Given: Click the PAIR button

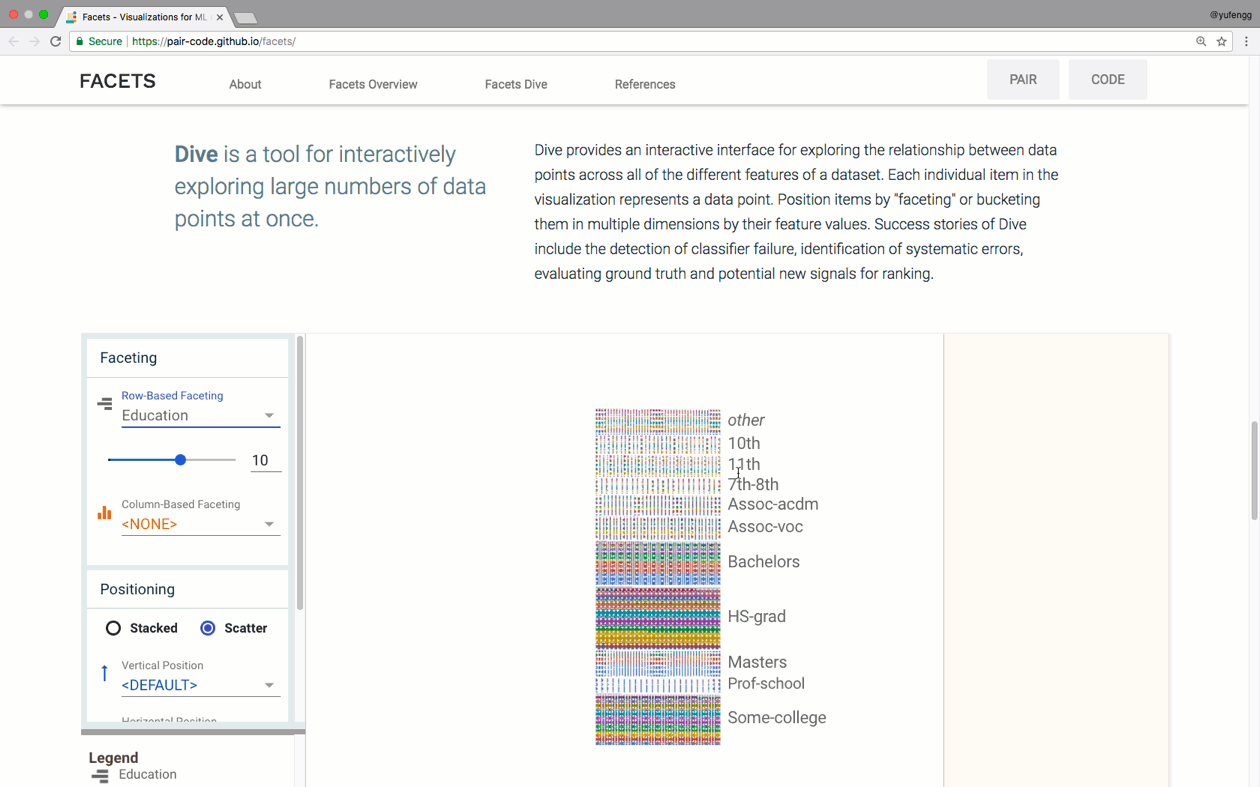Looking at the screenshot, I should pyautogui.click(x=1023, y=78).
